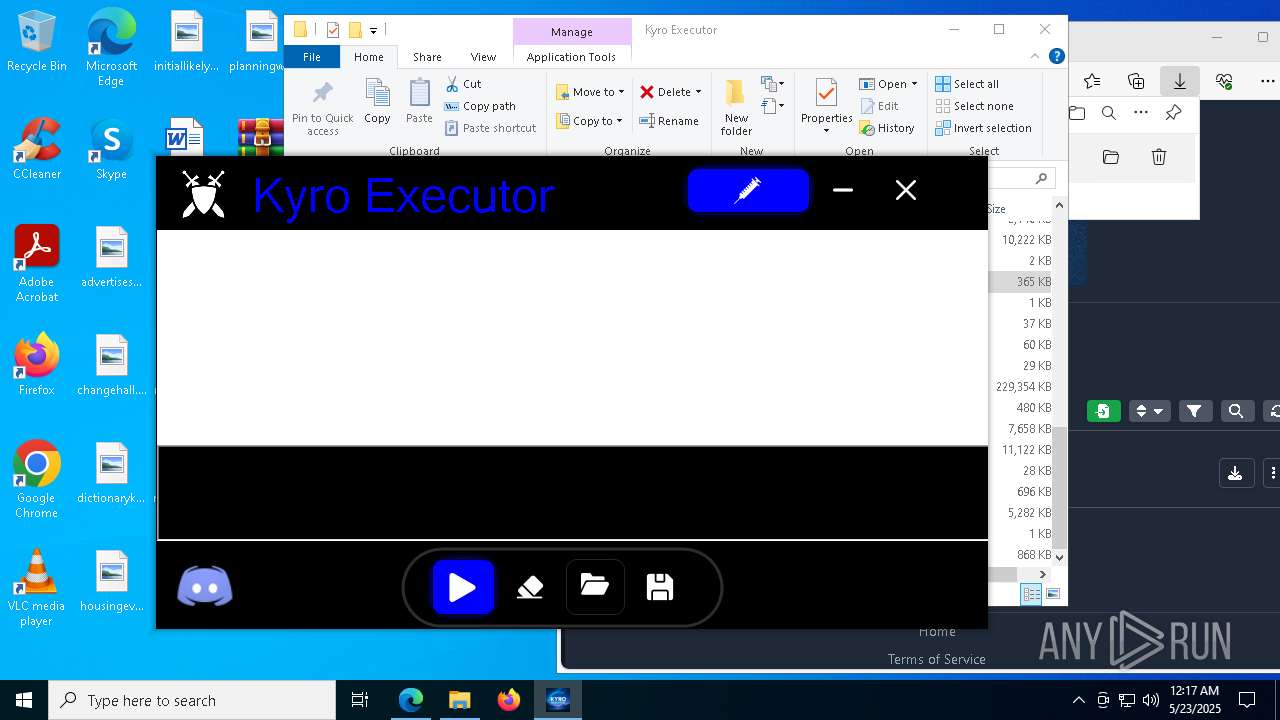1280x720 pixels.
Task: Click Edit in the Open group
Action: (x=879, y=106)
